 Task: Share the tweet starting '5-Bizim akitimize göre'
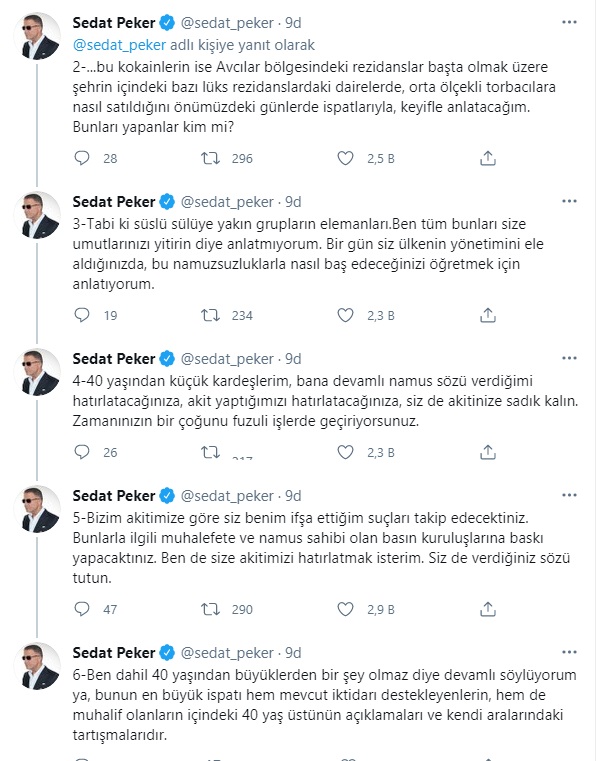point(487,609)
